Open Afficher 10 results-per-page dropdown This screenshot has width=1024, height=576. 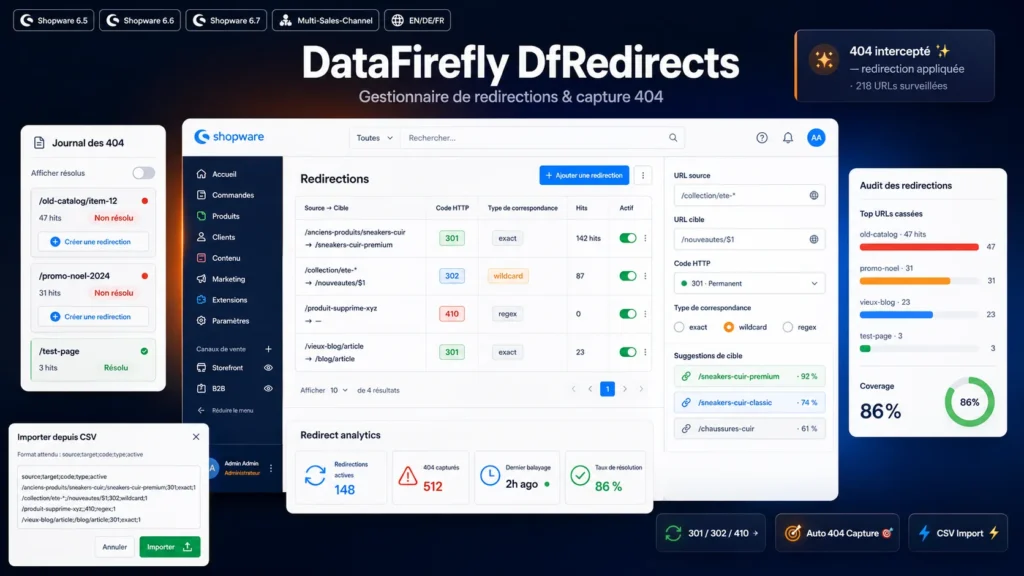(x=338, y=390)
